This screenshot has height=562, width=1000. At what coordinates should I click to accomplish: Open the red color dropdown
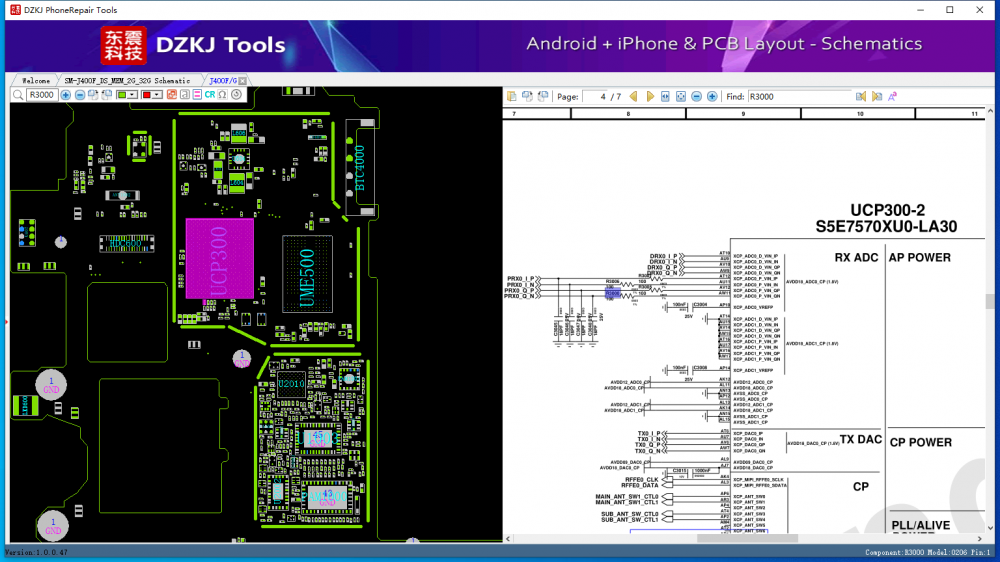tap(151, 95)
